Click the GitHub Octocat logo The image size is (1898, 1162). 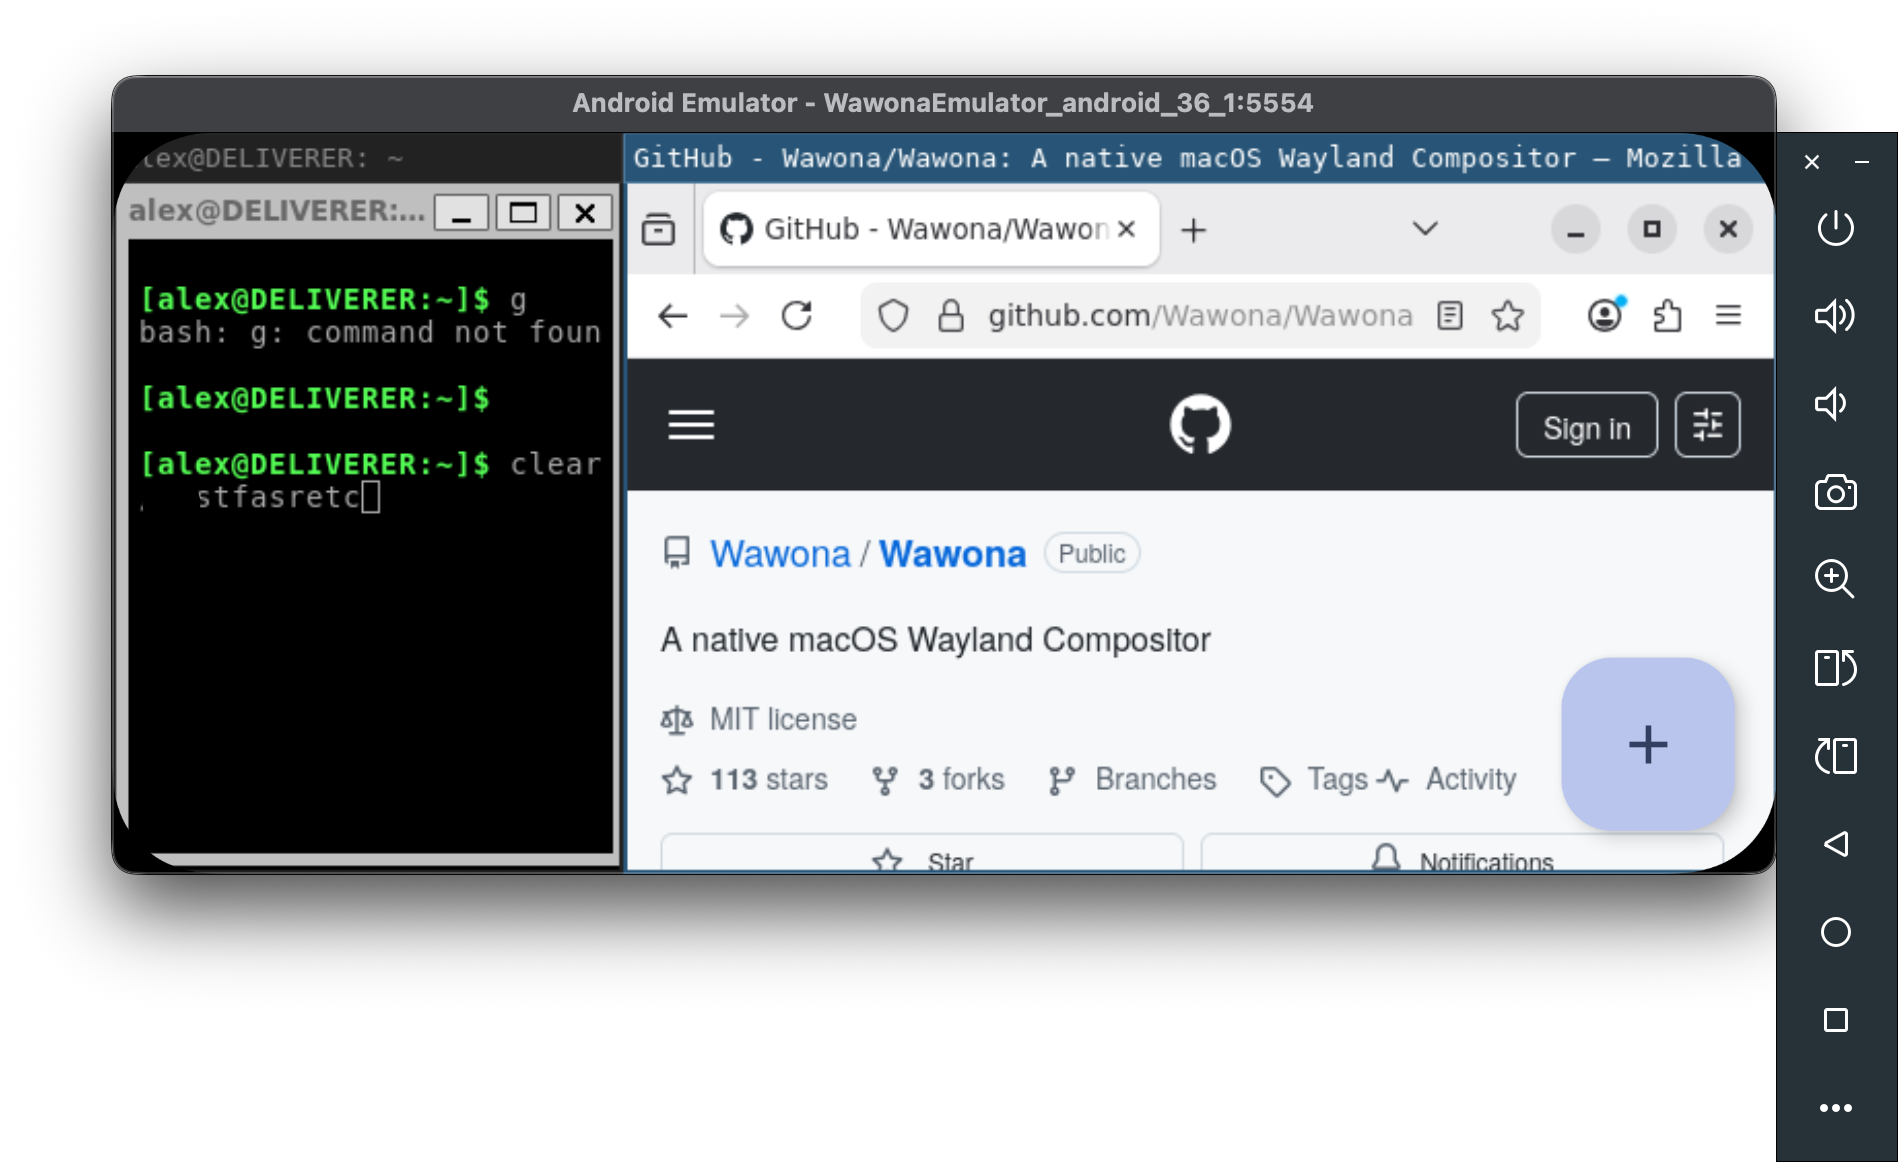pos(1200,424)
